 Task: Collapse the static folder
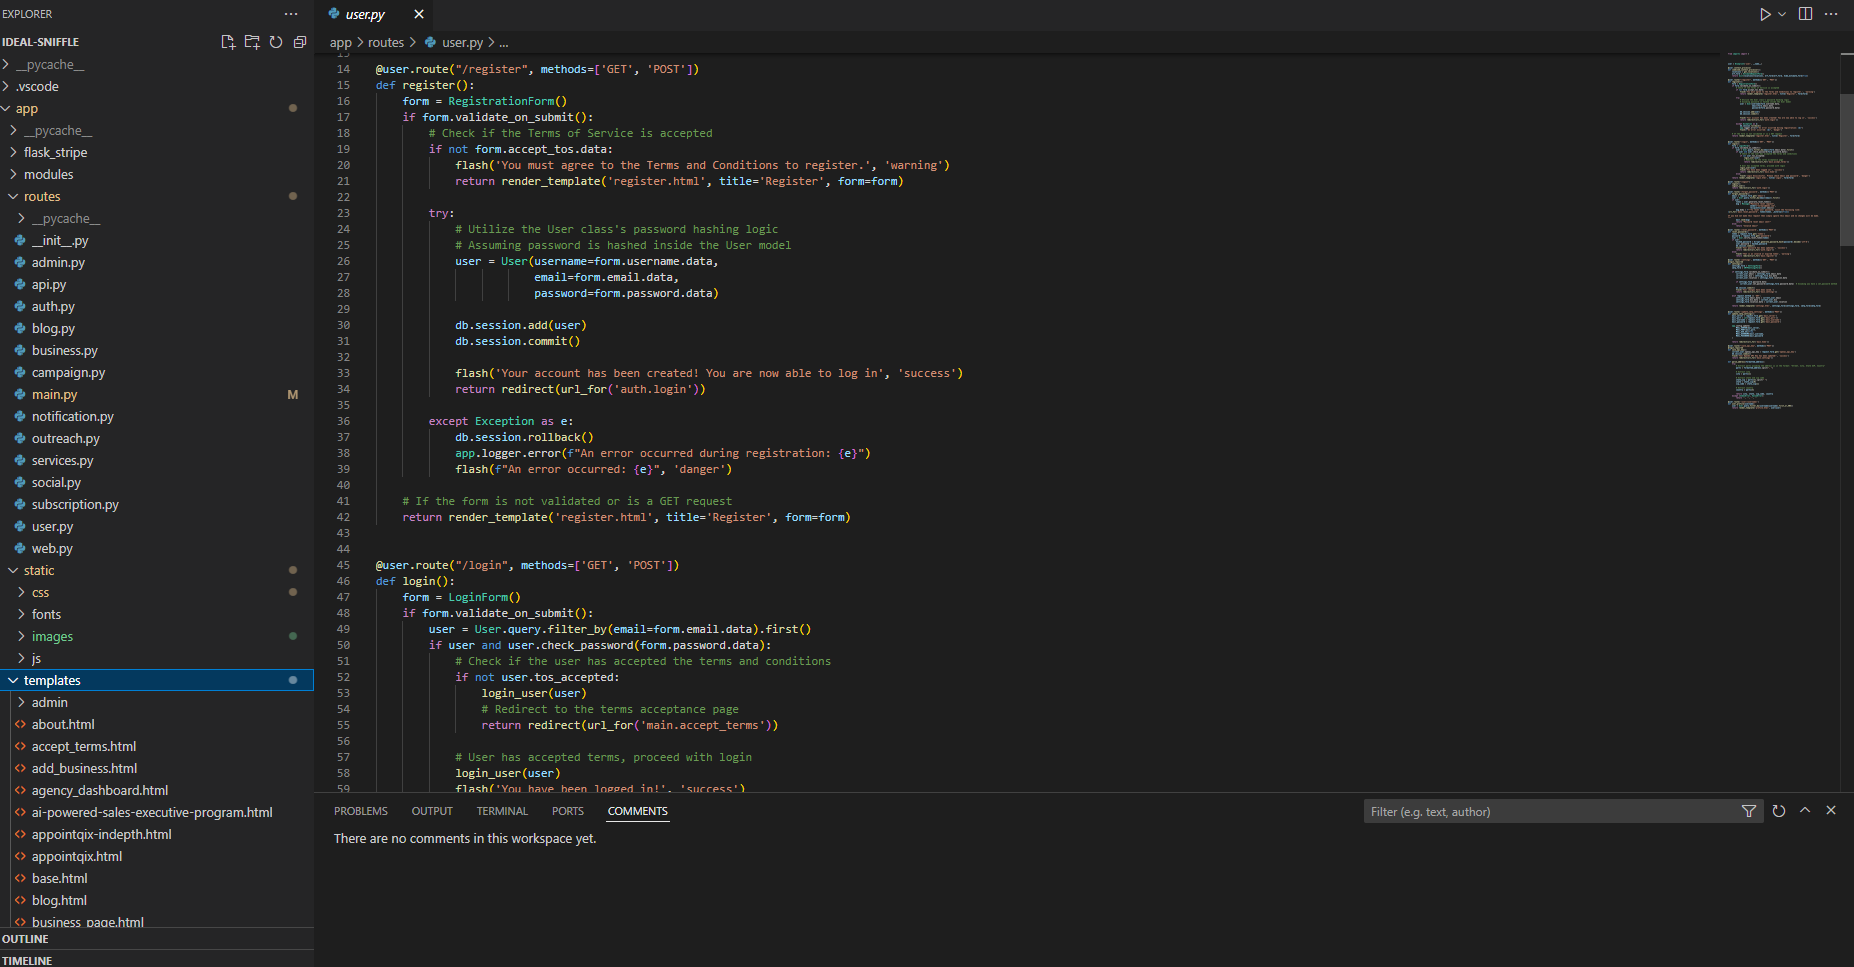(157, 570)
